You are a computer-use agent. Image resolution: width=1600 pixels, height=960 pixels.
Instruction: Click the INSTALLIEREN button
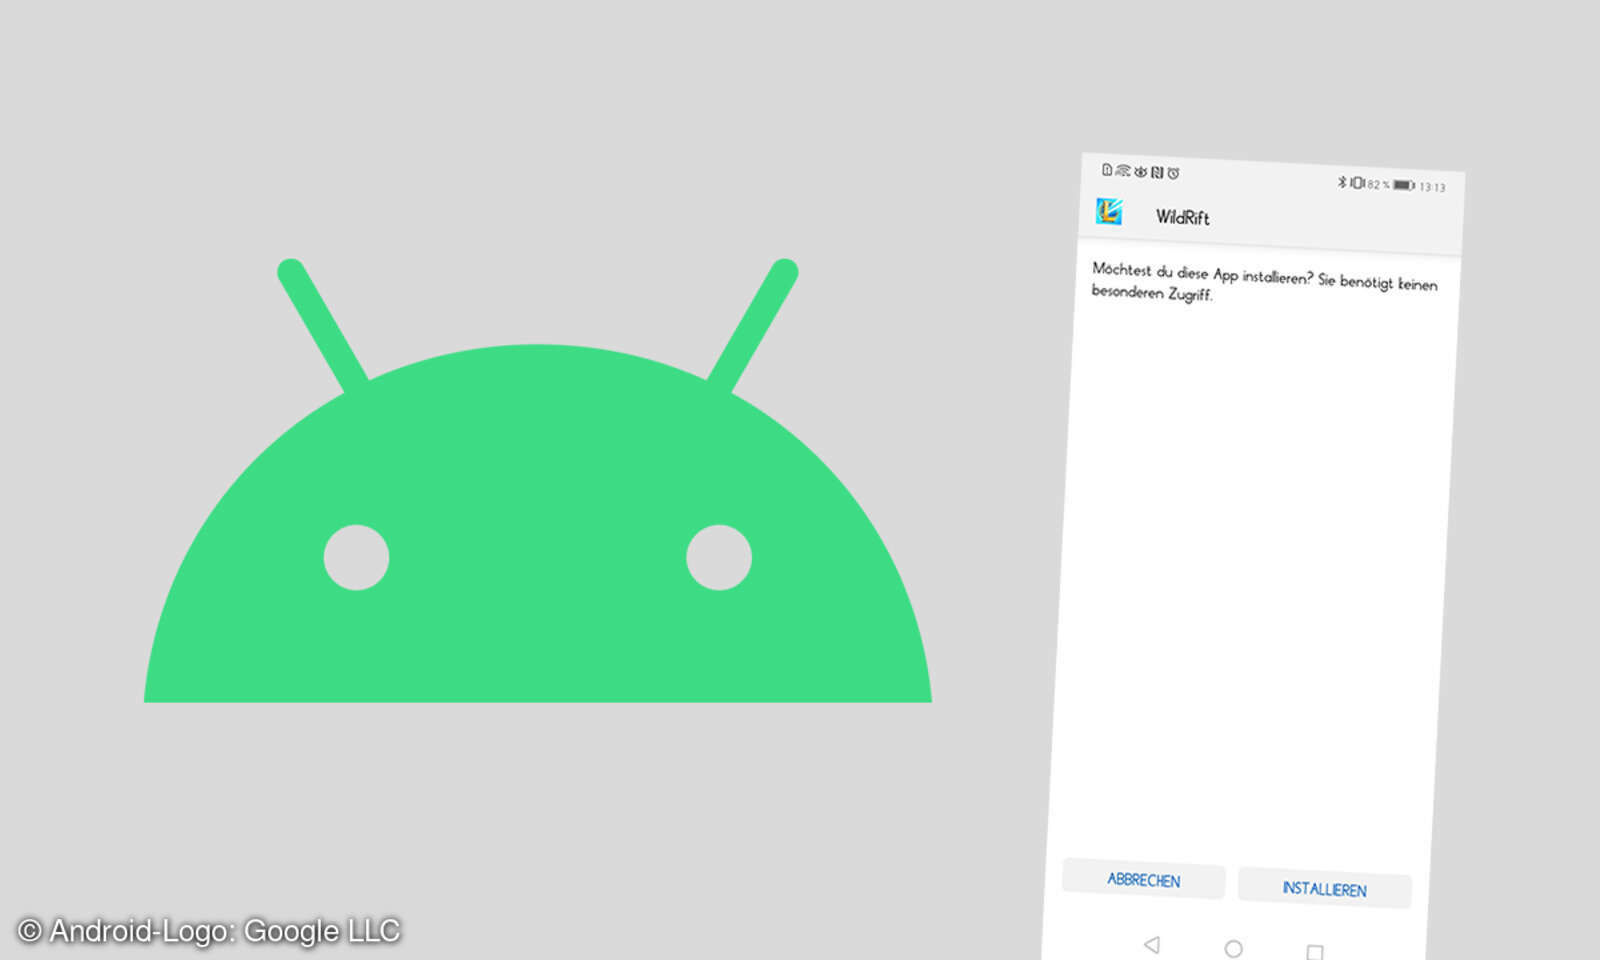tap(1325, 888)
